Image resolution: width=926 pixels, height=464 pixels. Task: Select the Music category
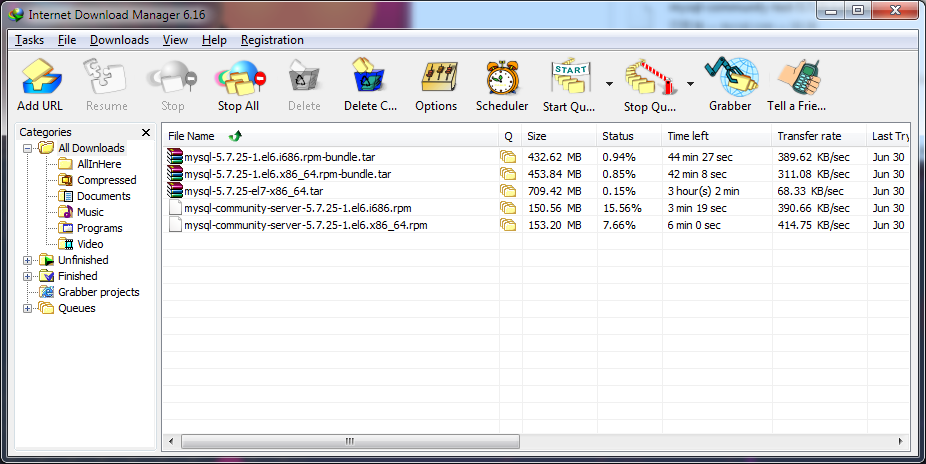click(x=90, y=212)
